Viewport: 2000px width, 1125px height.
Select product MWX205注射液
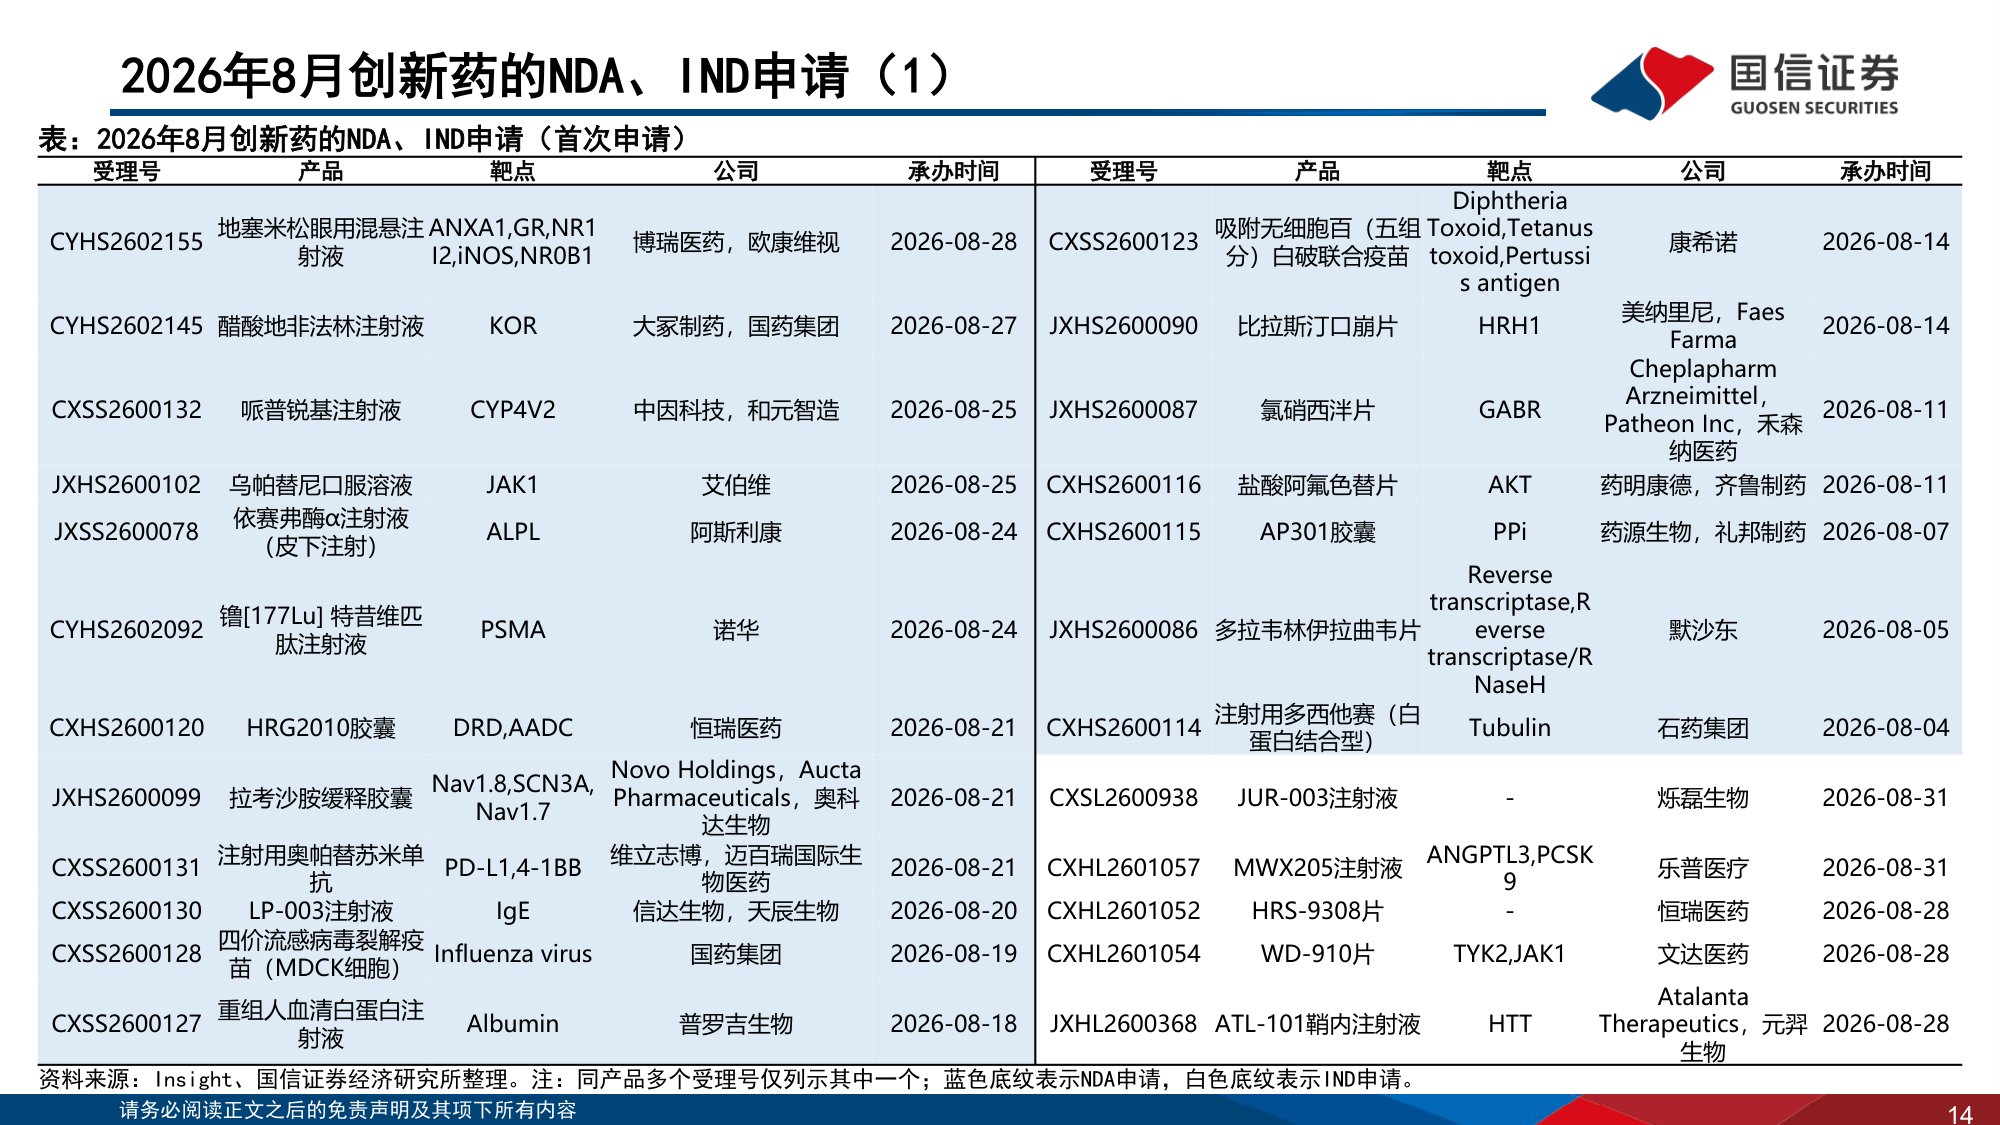[1317, 868]
